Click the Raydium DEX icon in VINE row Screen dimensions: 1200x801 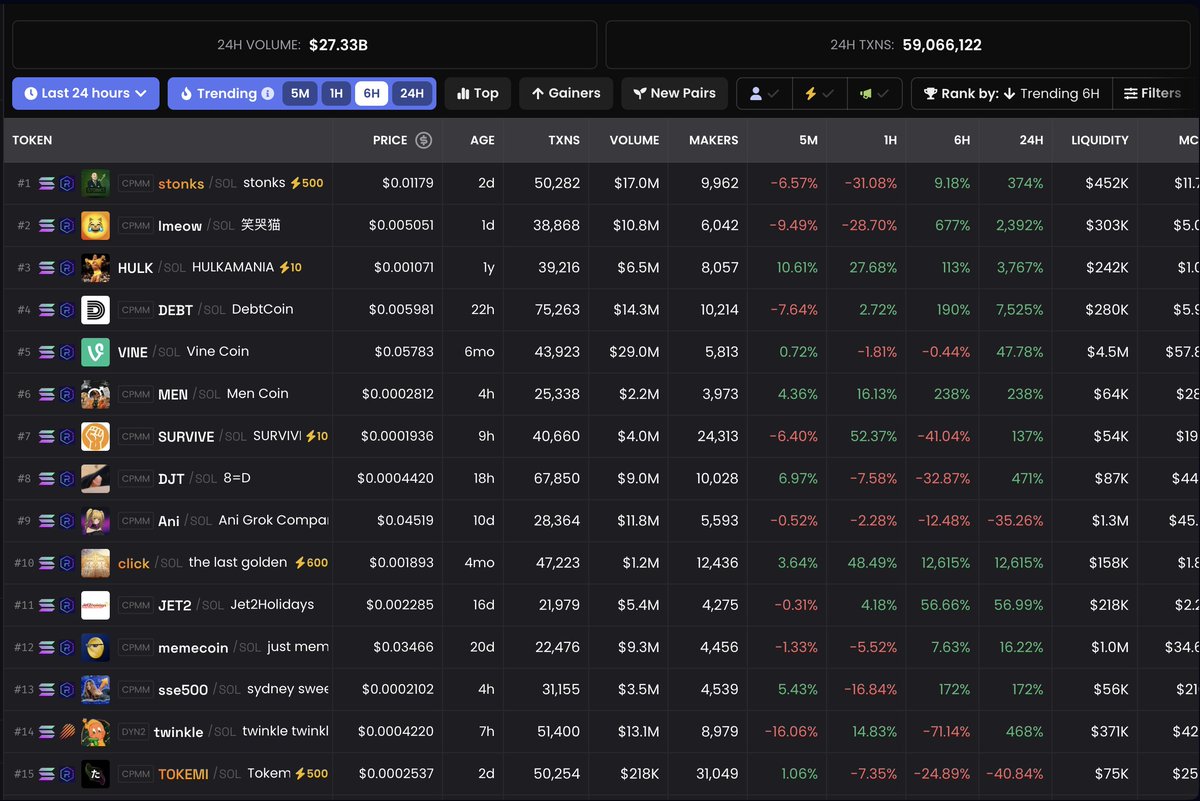(x=66, y=352)
